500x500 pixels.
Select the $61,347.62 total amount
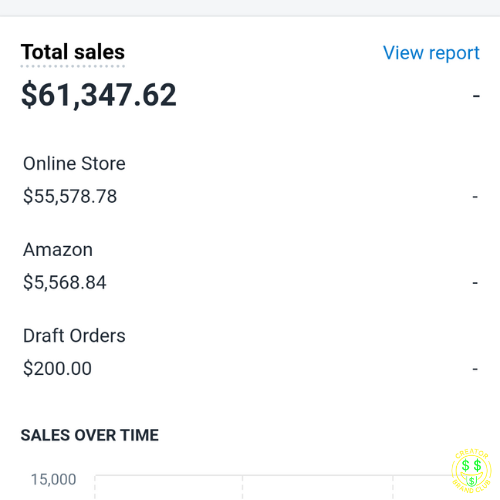pyautogui.click(x=99, y=95)
